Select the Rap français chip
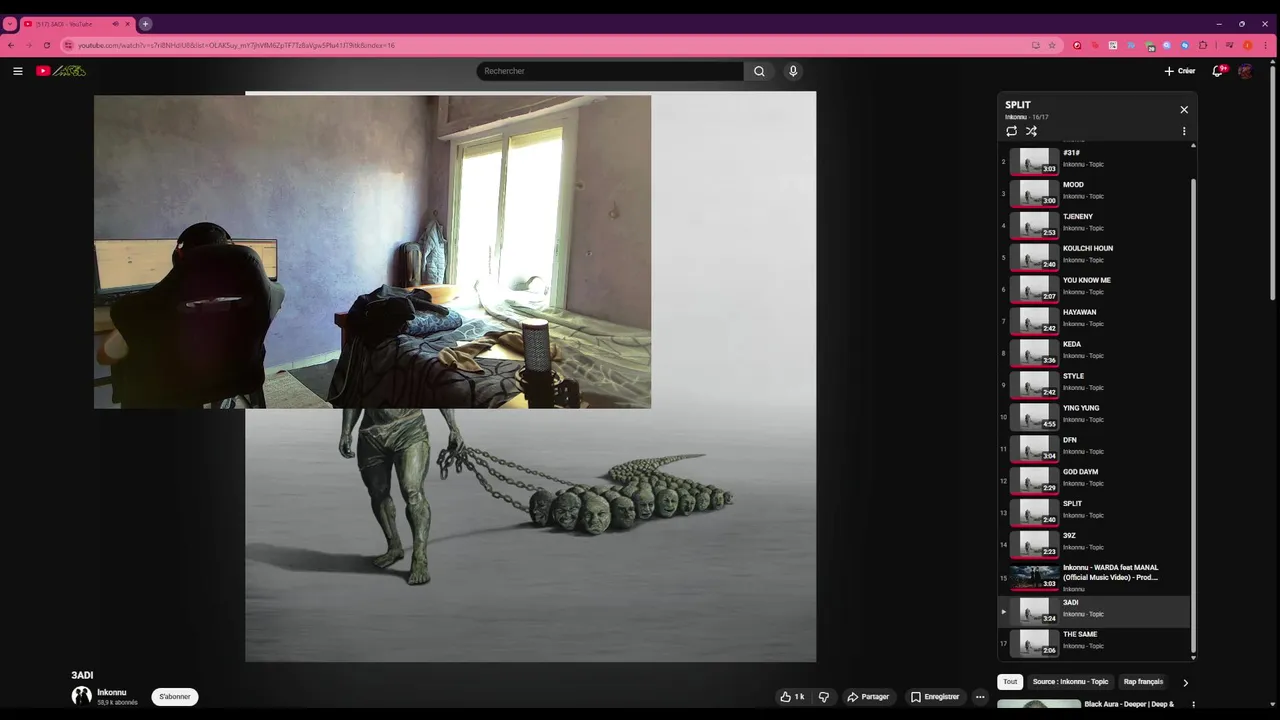This screenshot has height=720, width=1280. [x=1143, y=682]
